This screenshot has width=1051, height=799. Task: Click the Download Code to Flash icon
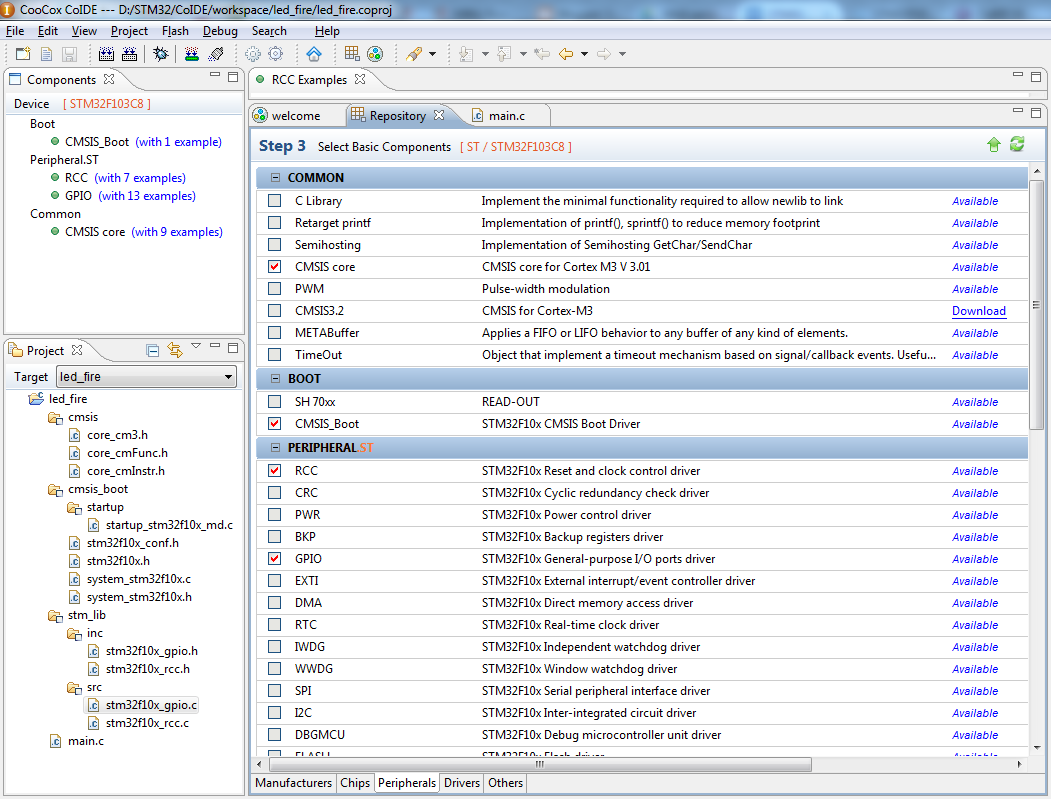pyautogui.click(x=191, y=54)
